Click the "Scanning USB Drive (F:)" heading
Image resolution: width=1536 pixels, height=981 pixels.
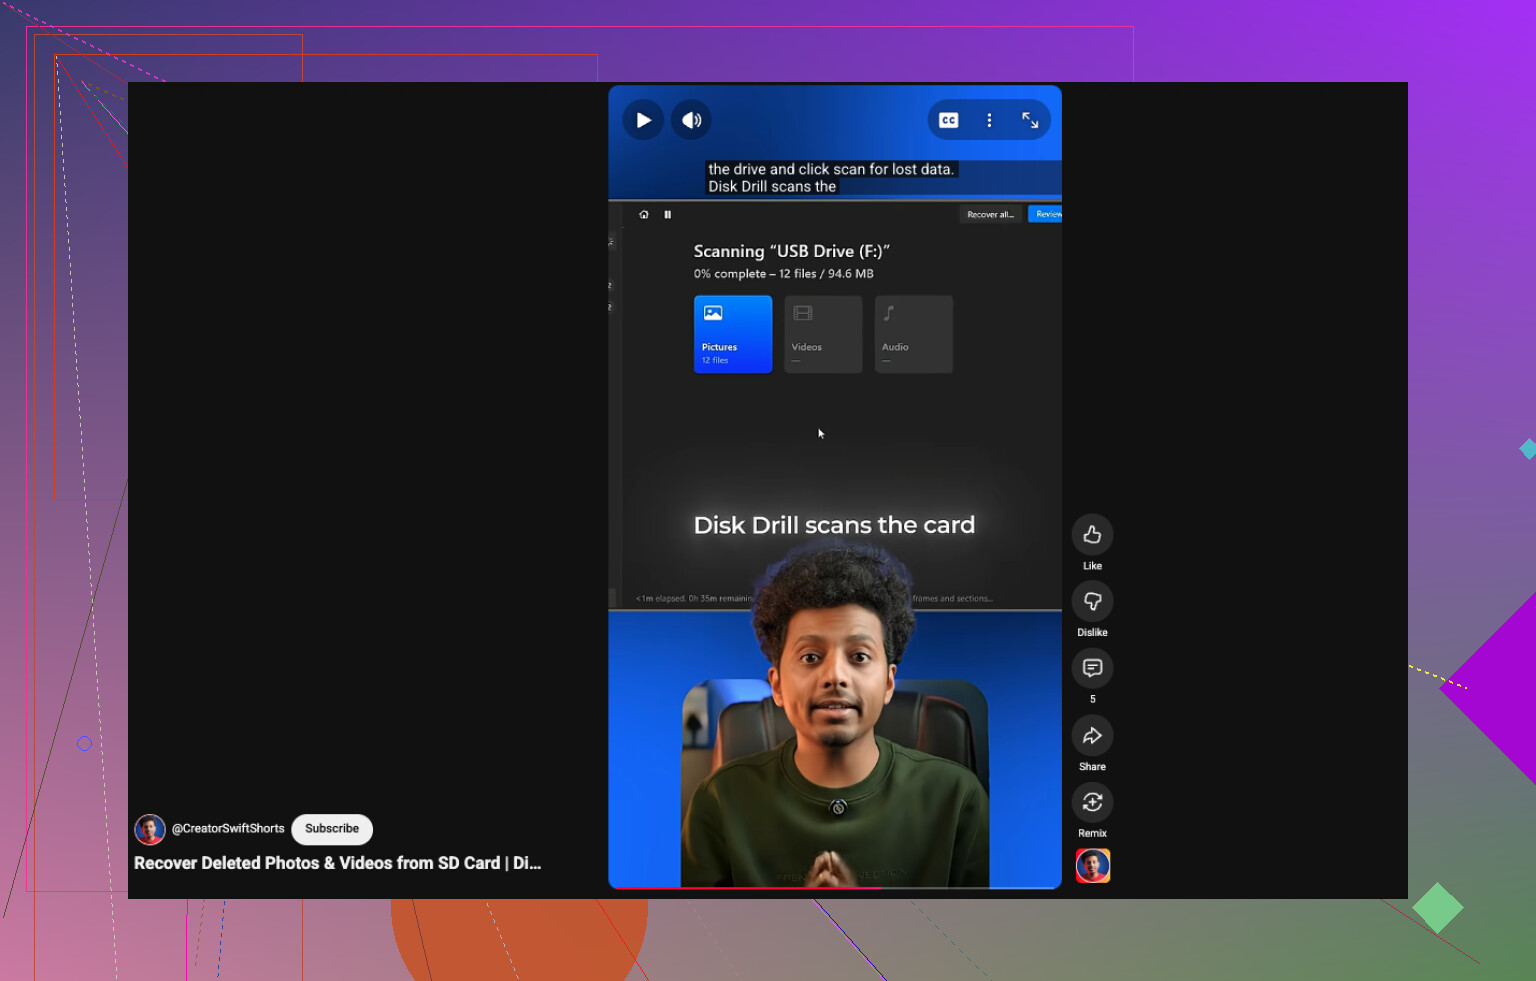(792, 251)
